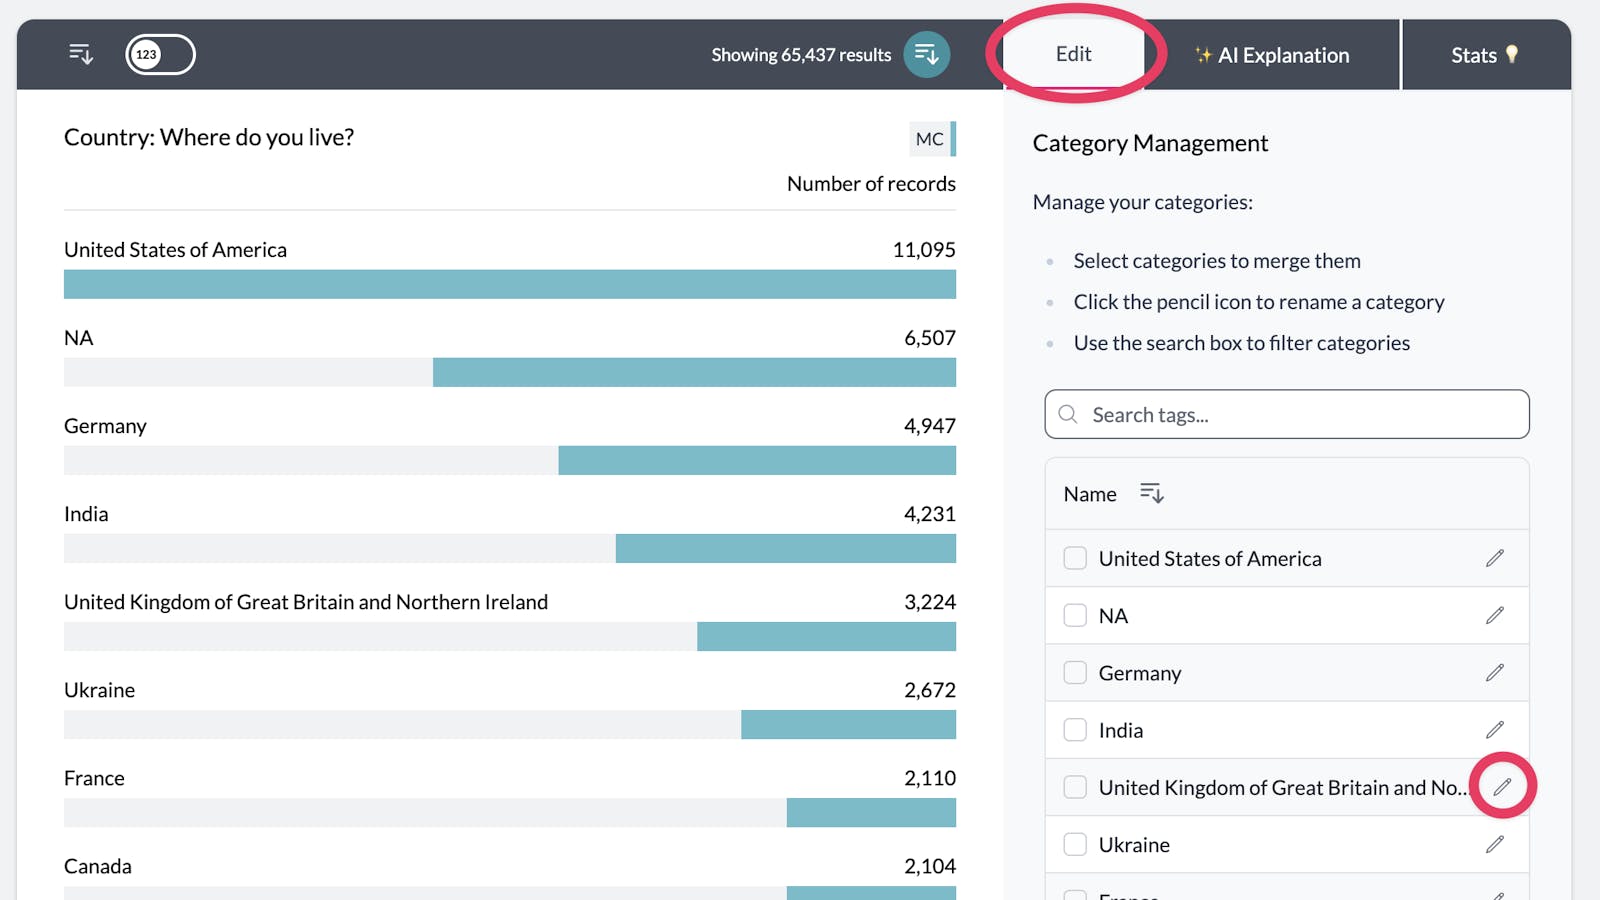Switch to the AI Explanation tab
This screenshot has height=900, width=1600.
click(x=1272, y=55)
